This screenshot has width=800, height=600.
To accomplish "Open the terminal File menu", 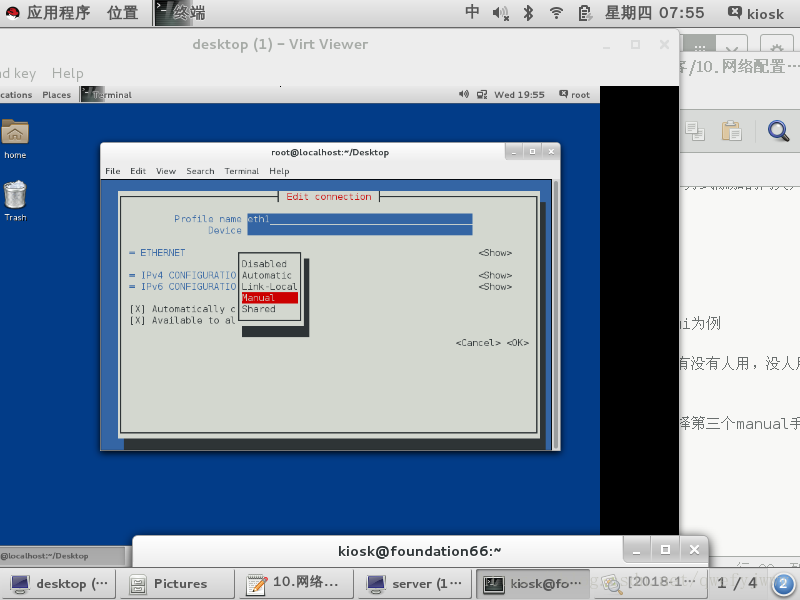I will coord(113,171).
